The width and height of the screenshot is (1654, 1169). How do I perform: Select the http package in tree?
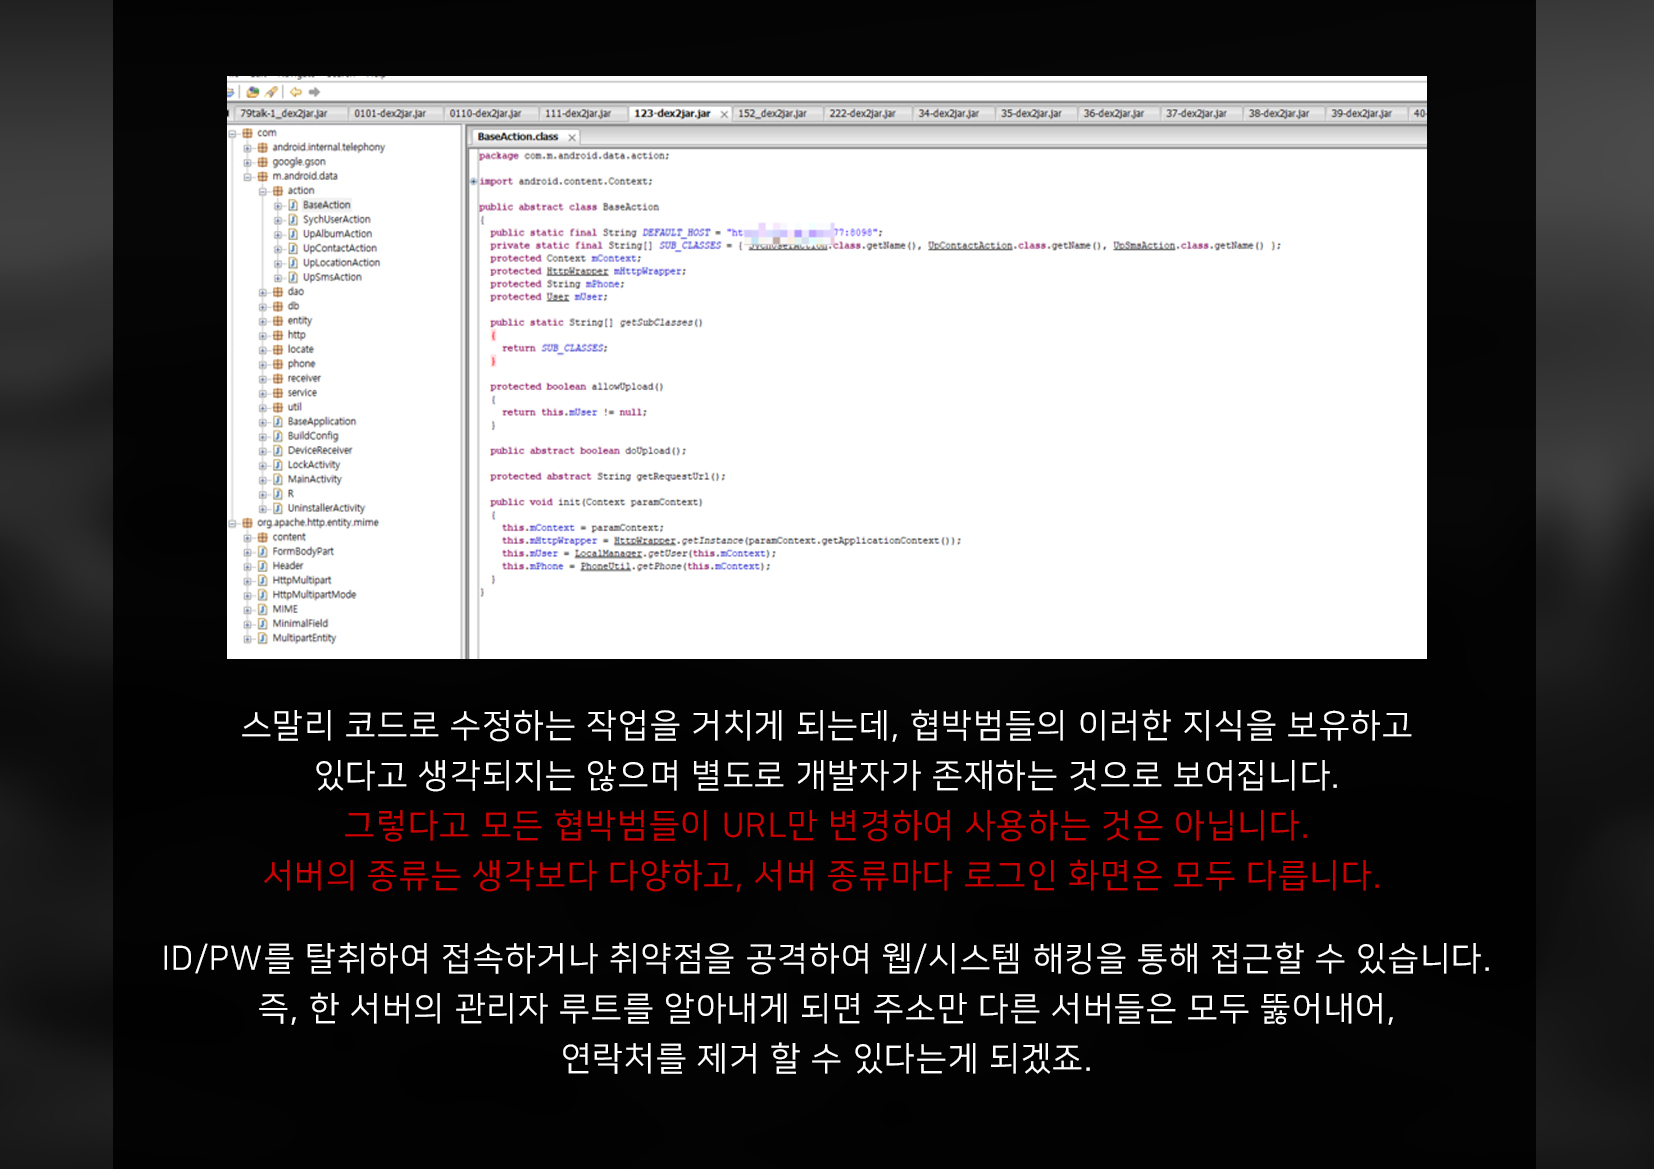(x=297, y=335)
